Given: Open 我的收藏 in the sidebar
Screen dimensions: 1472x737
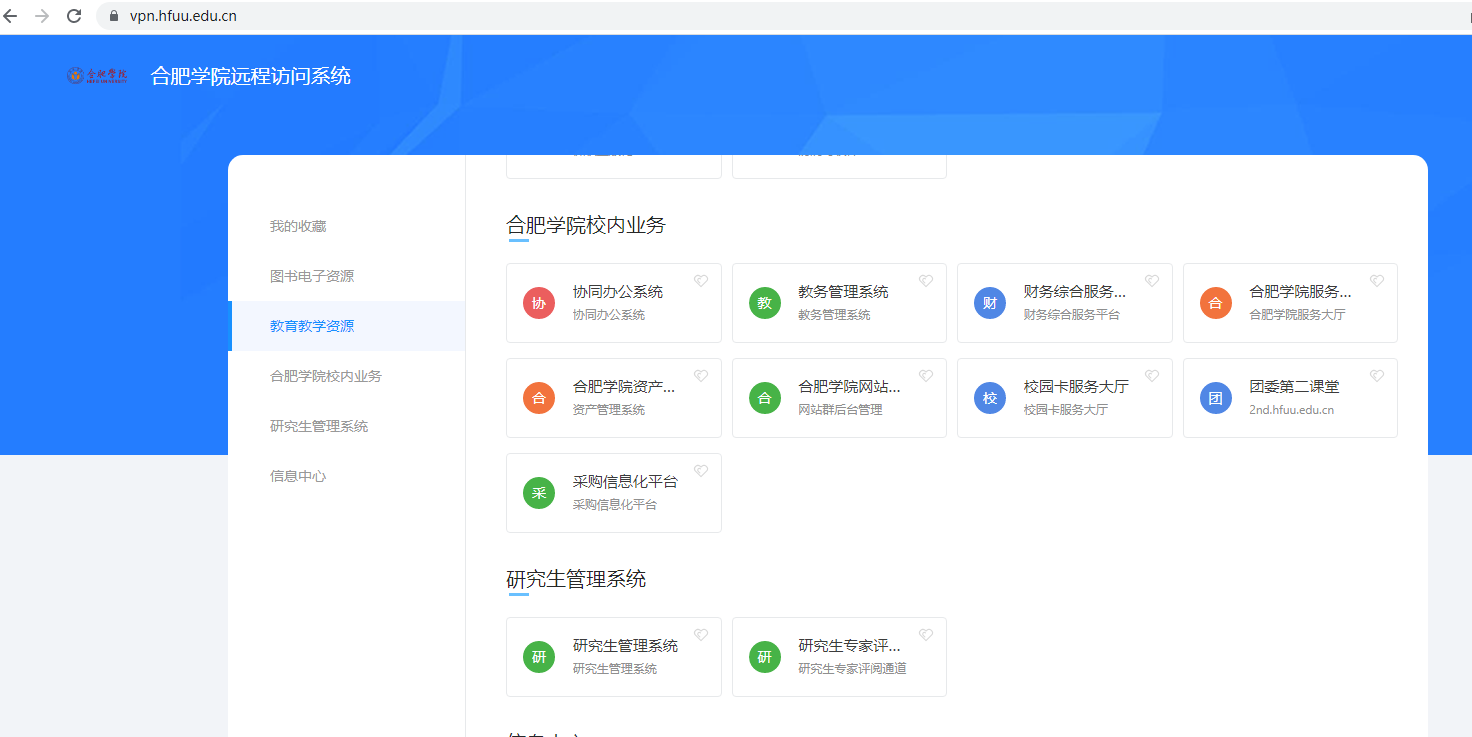Looking at the screenshot, I should click(346, 226).
